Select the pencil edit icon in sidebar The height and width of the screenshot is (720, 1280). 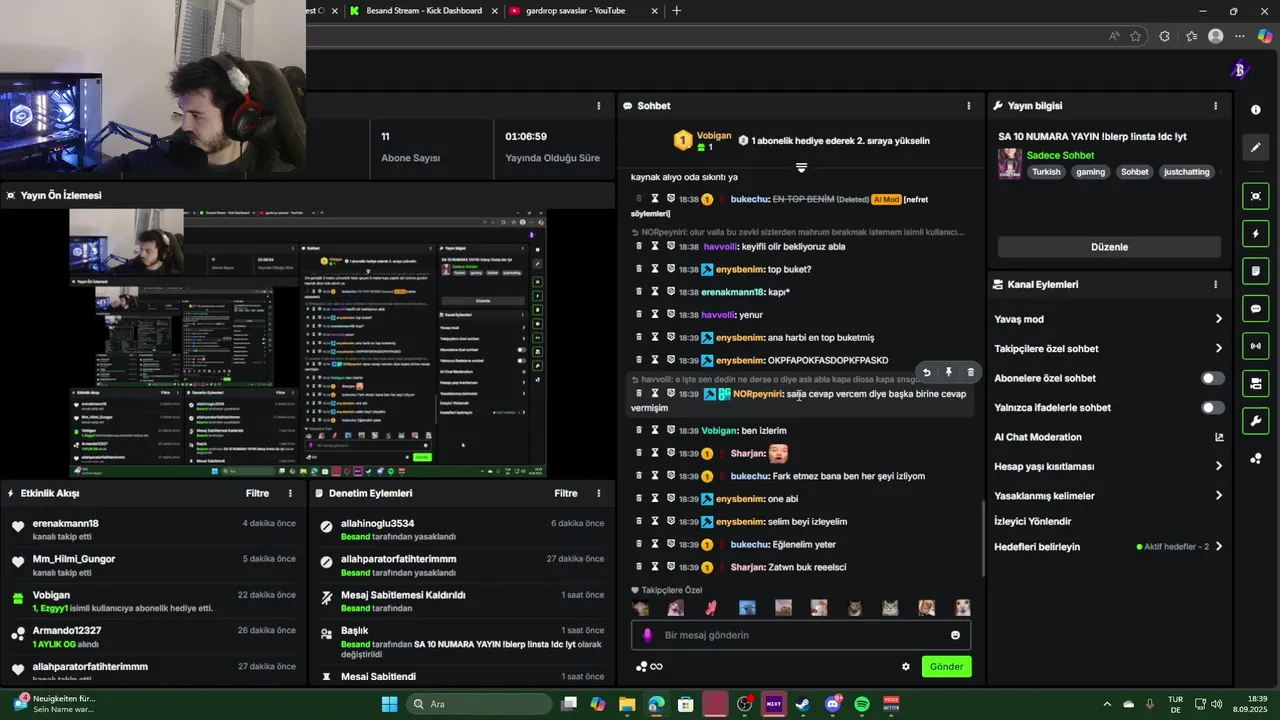coord(1256,148)
